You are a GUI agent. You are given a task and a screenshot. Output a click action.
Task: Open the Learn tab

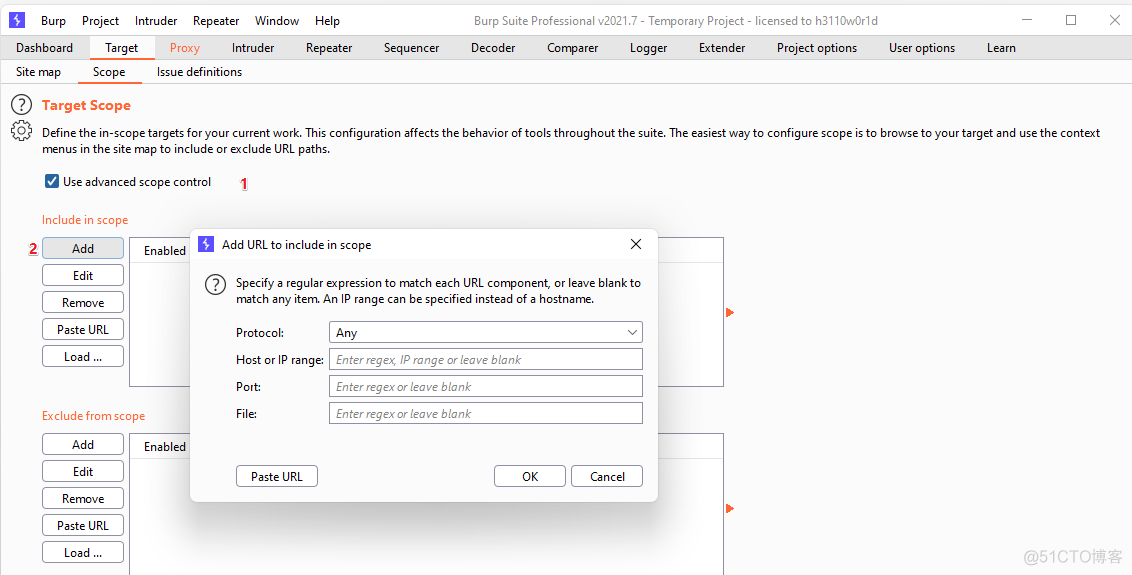[1001, 48]
